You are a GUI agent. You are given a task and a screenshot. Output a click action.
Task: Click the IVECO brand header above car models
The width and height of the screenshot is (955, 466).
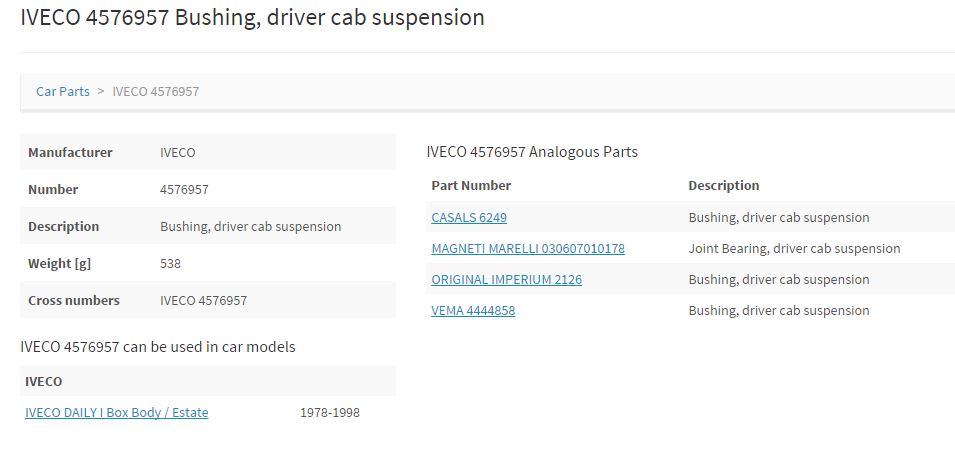44,381
